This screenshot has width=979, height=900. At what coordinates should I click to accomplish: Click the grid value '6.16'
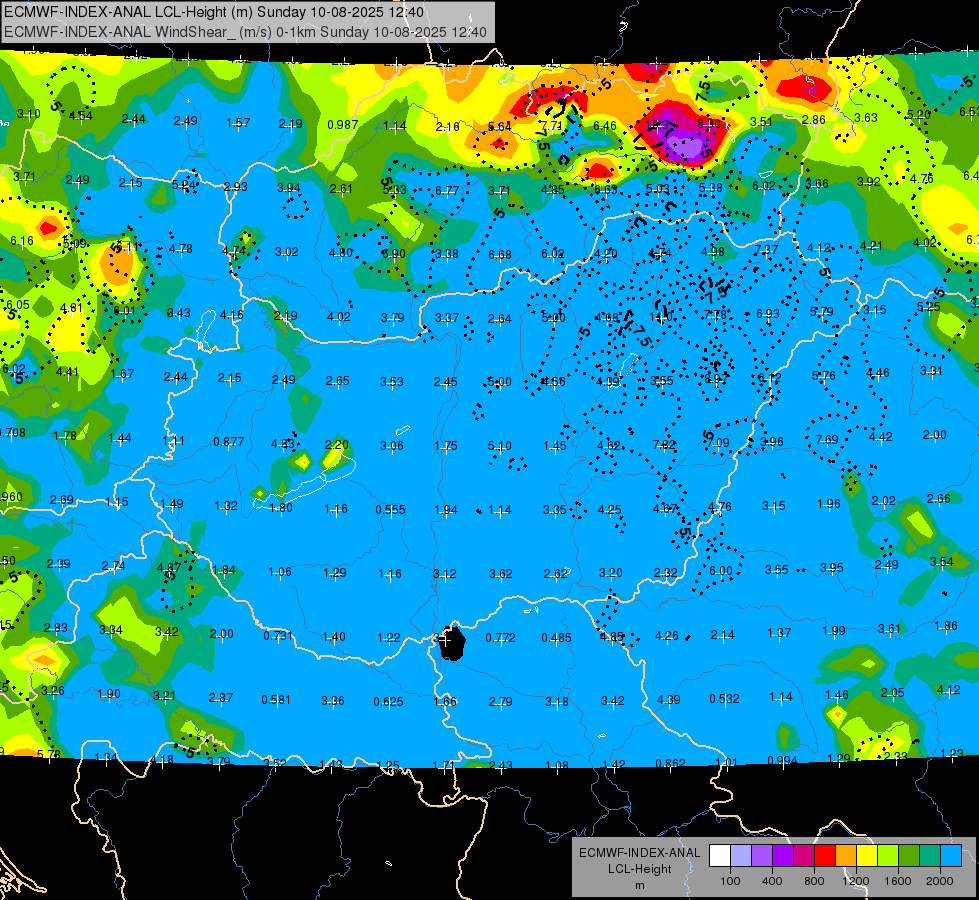pyautogui.click(x=21, y=240)
